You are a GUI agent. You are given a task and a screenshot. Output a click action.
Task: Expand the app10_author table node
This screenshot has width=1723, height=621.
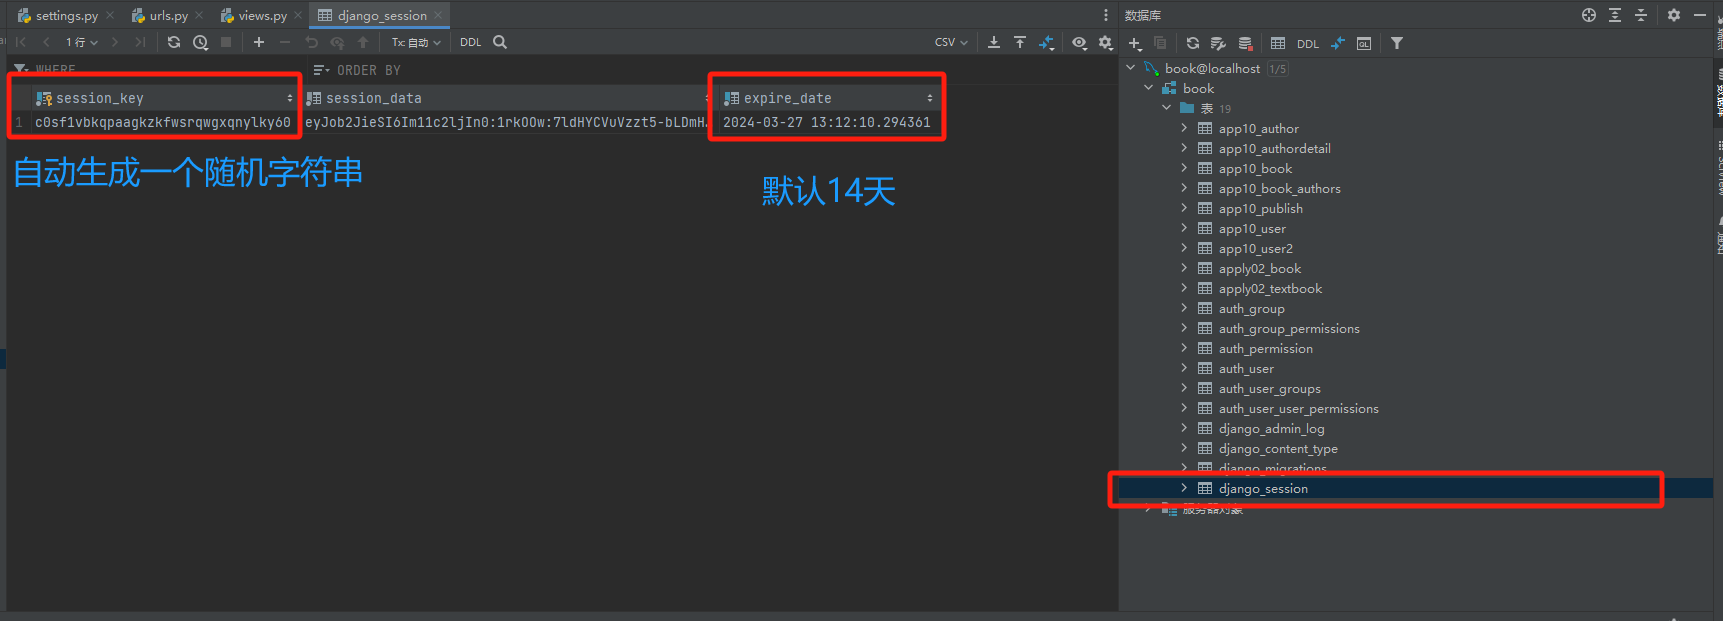[1185, 128]
